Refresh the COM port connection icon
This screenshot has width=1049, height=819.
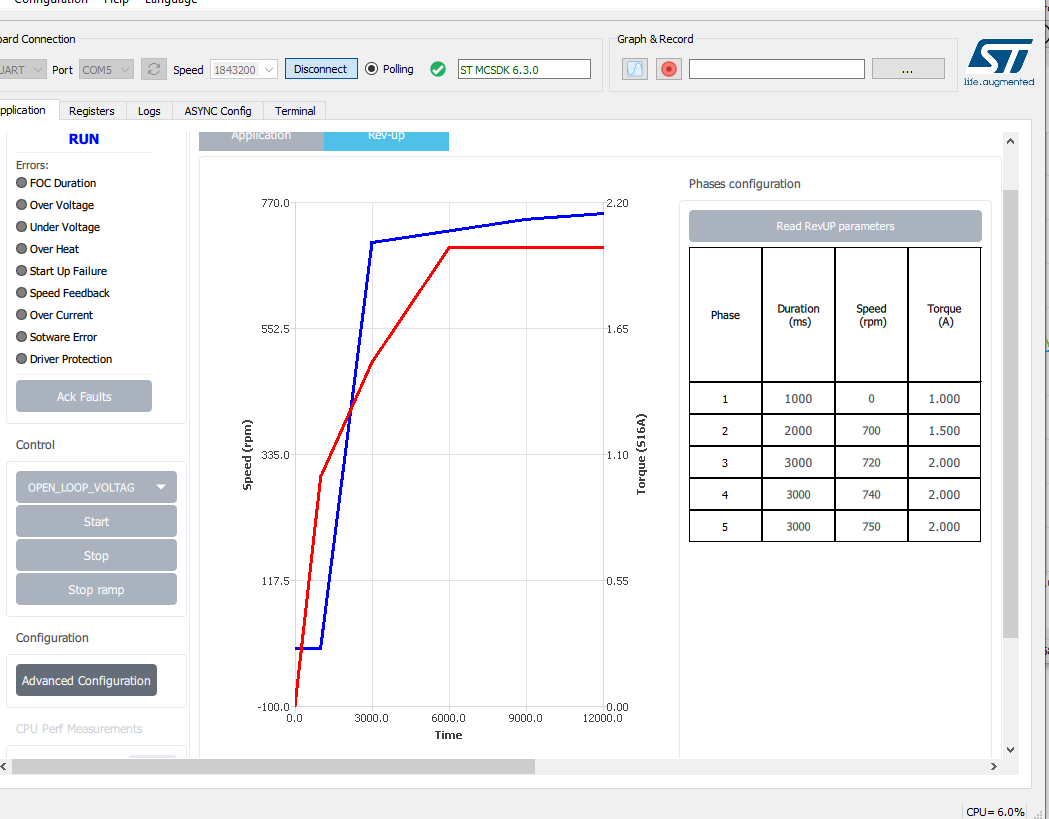click(154, 68)
